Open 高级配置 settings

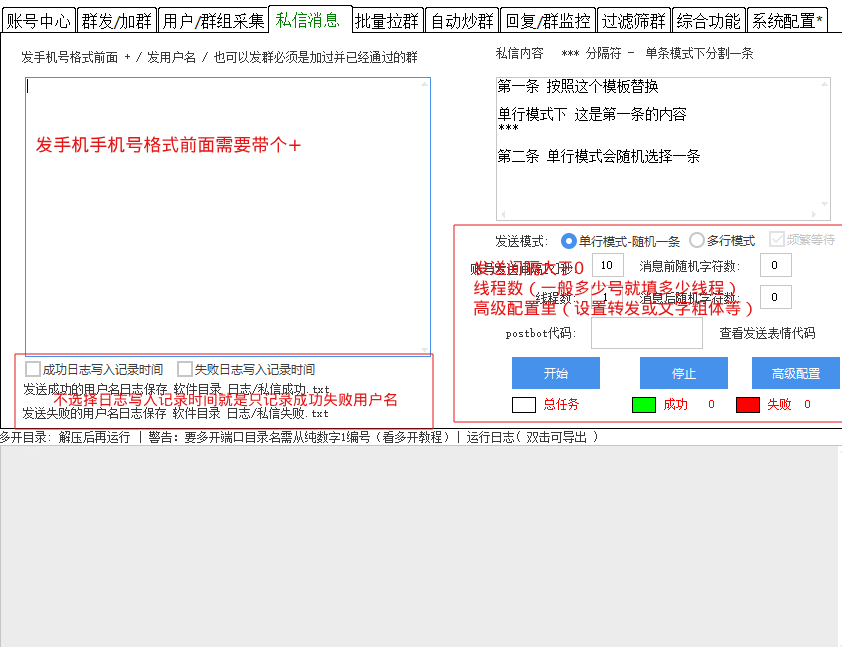[795, 373]
